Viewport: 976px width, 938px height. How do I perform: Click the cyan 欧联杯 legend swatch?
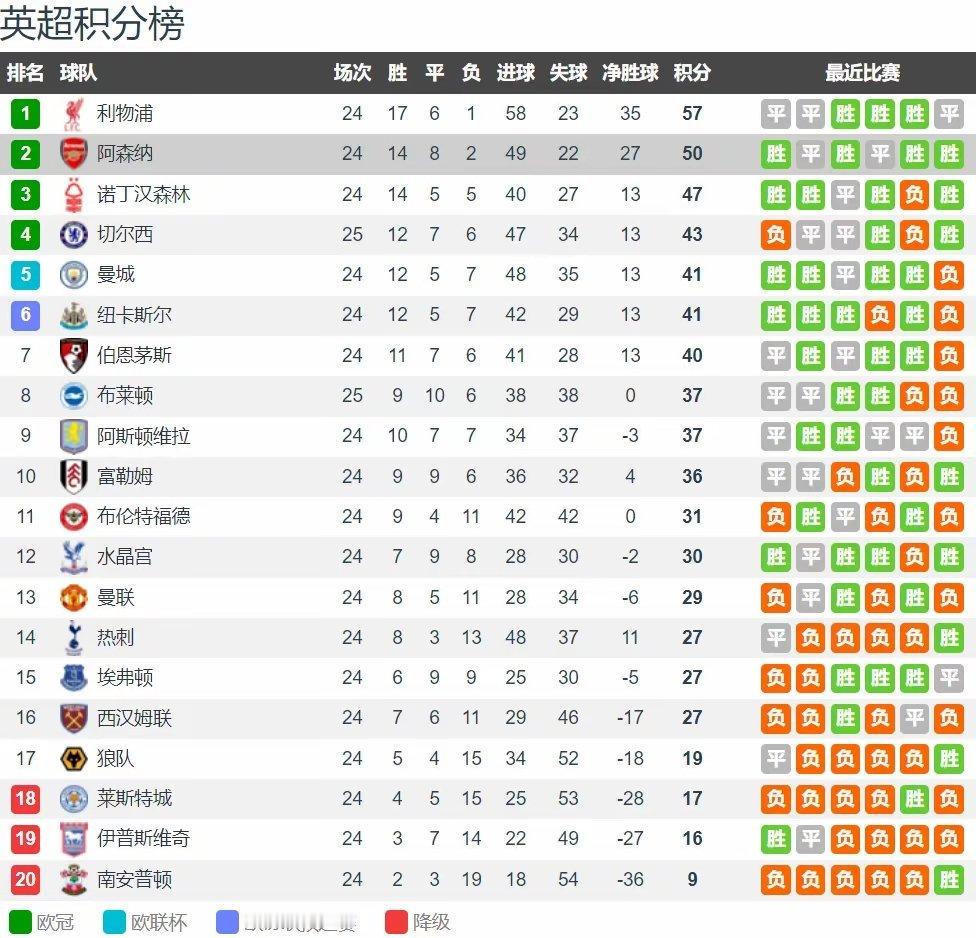pyautogui.click(x=114, y=922)
